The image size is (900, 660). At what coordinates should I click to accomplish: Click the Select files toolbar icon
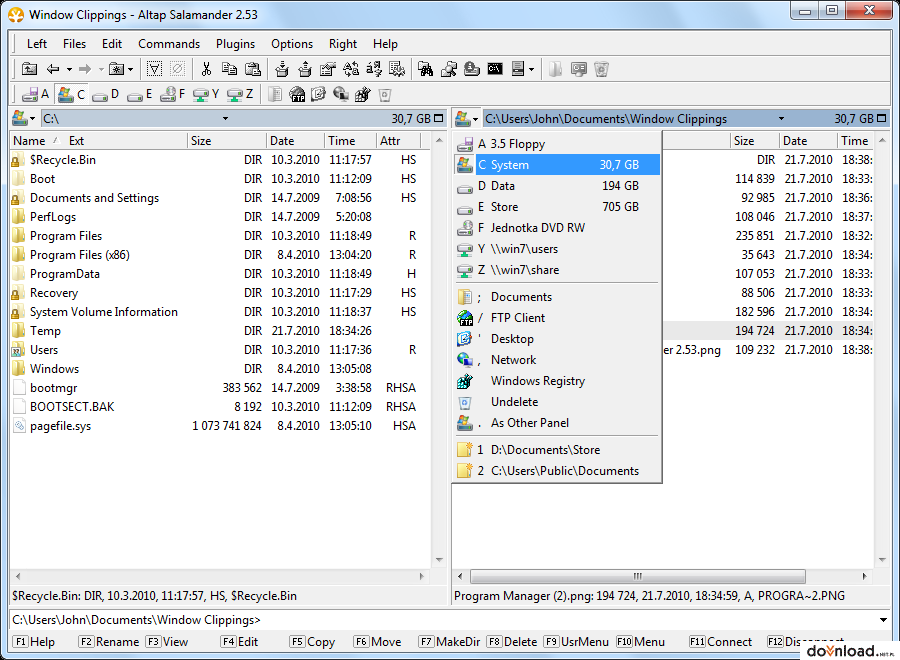point(154,69)
